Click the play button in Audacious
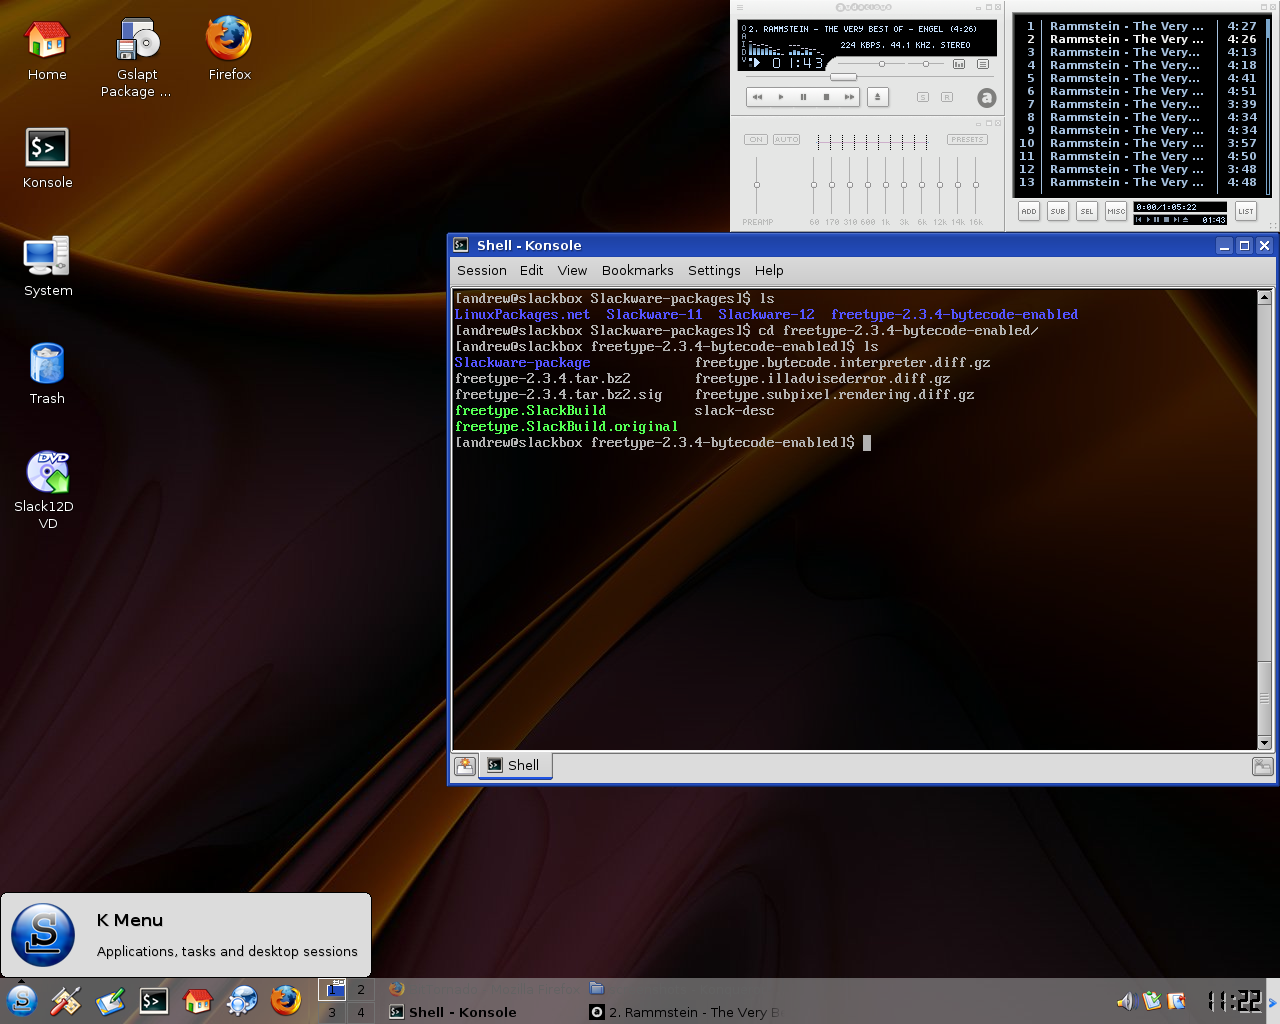The width and height of the screenshot is (1280, 1024). (780, 97)
